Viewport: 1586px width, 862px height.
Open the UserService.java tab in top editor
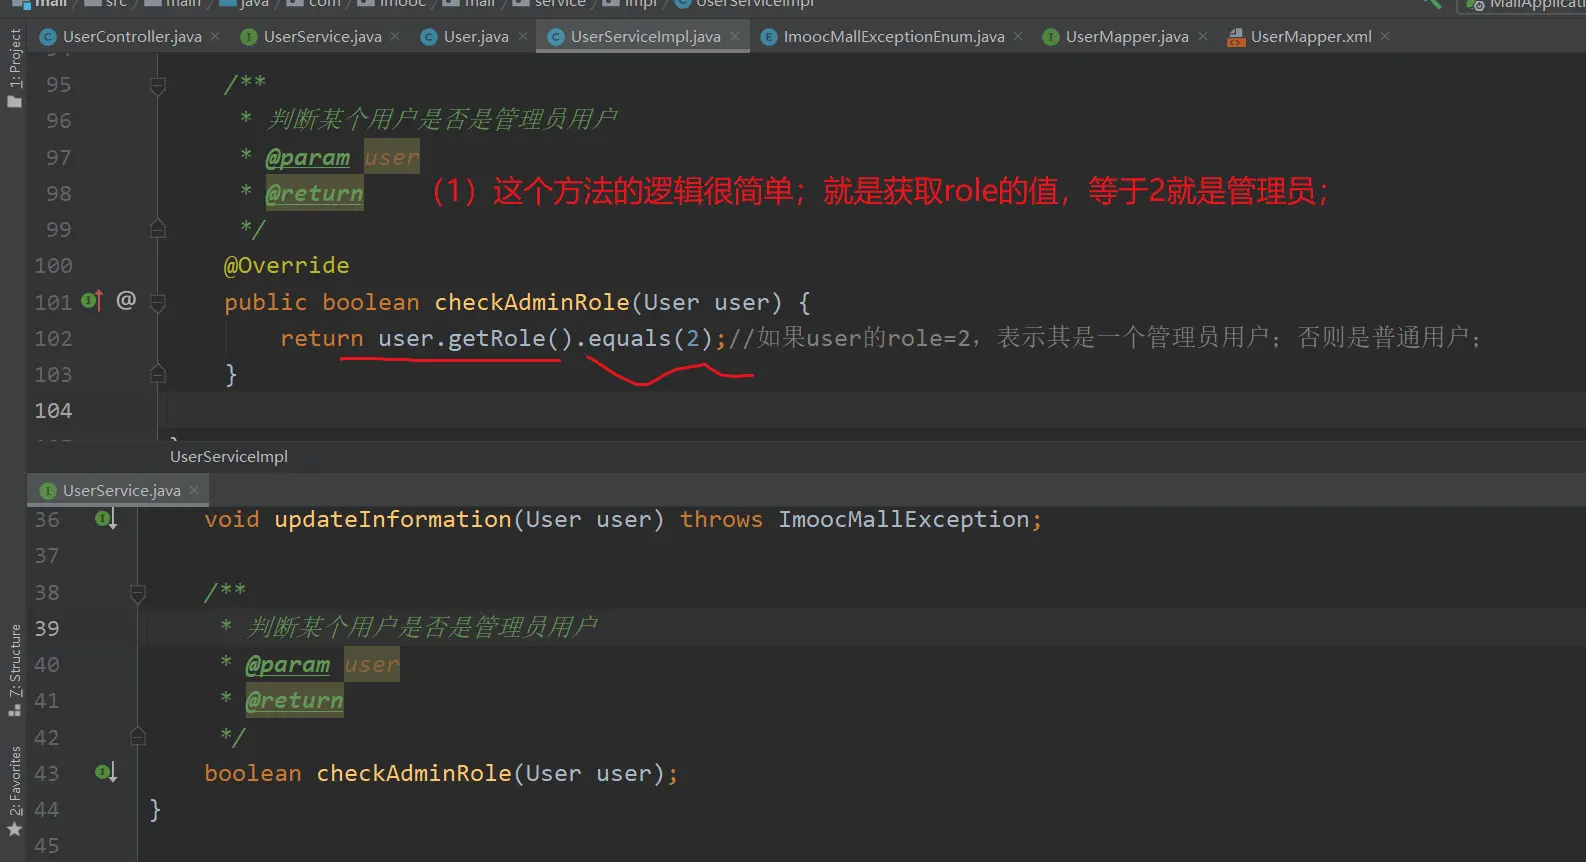click(322, 37)
